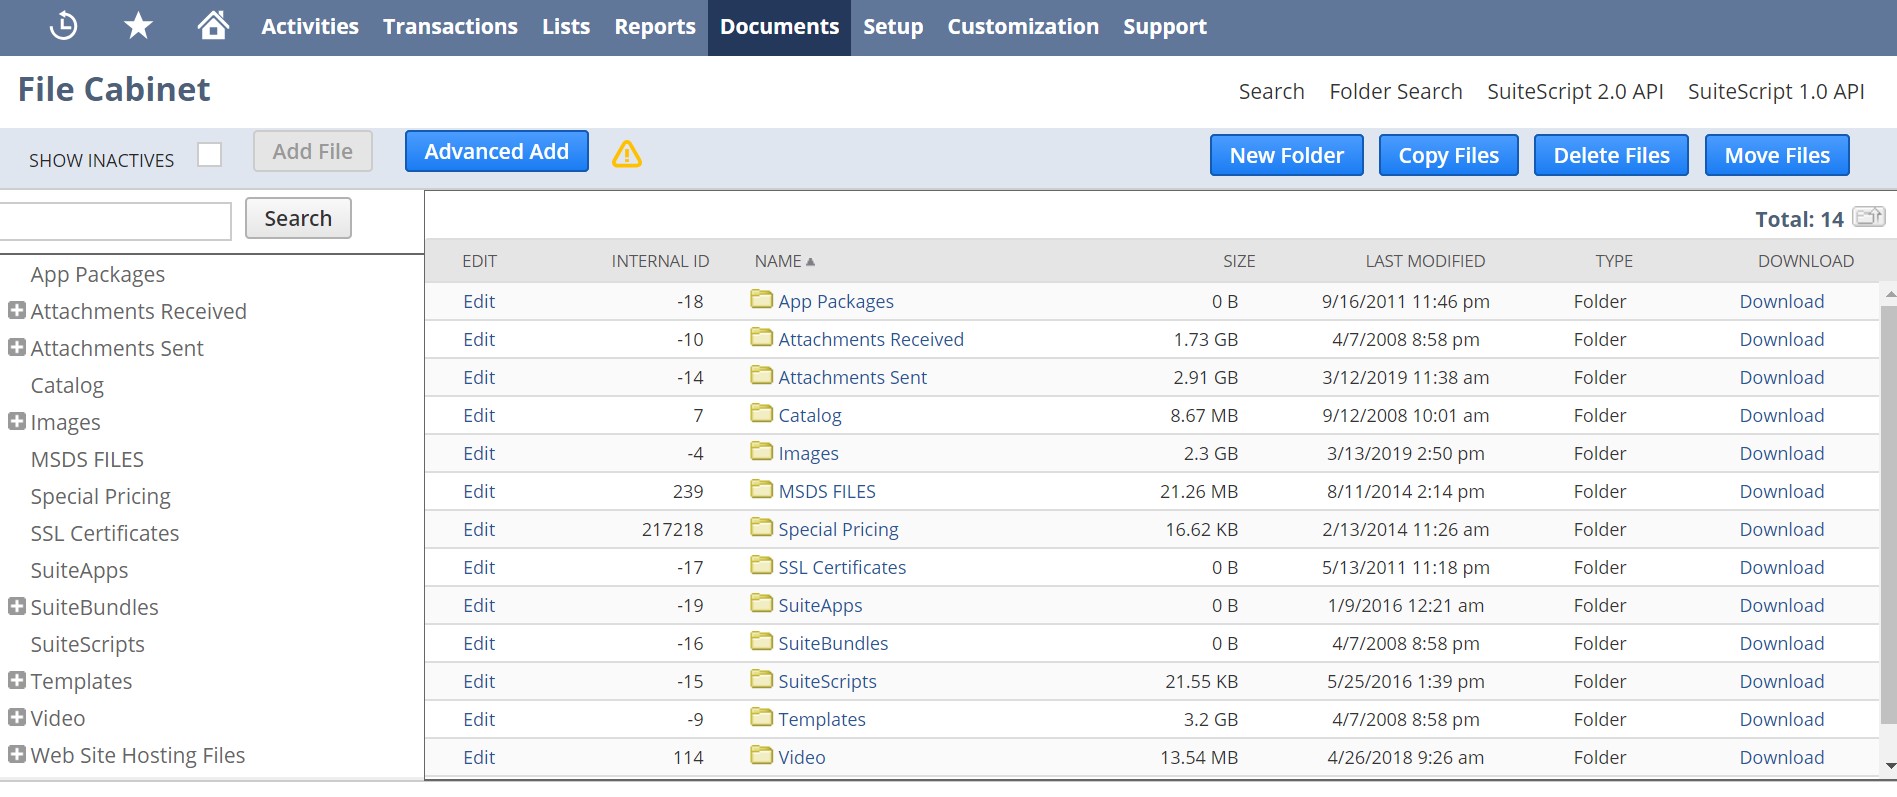Click the Shortcuts star icon
Image resolution: width=1897 pixels, height=797 pixels.
(138, 26)
